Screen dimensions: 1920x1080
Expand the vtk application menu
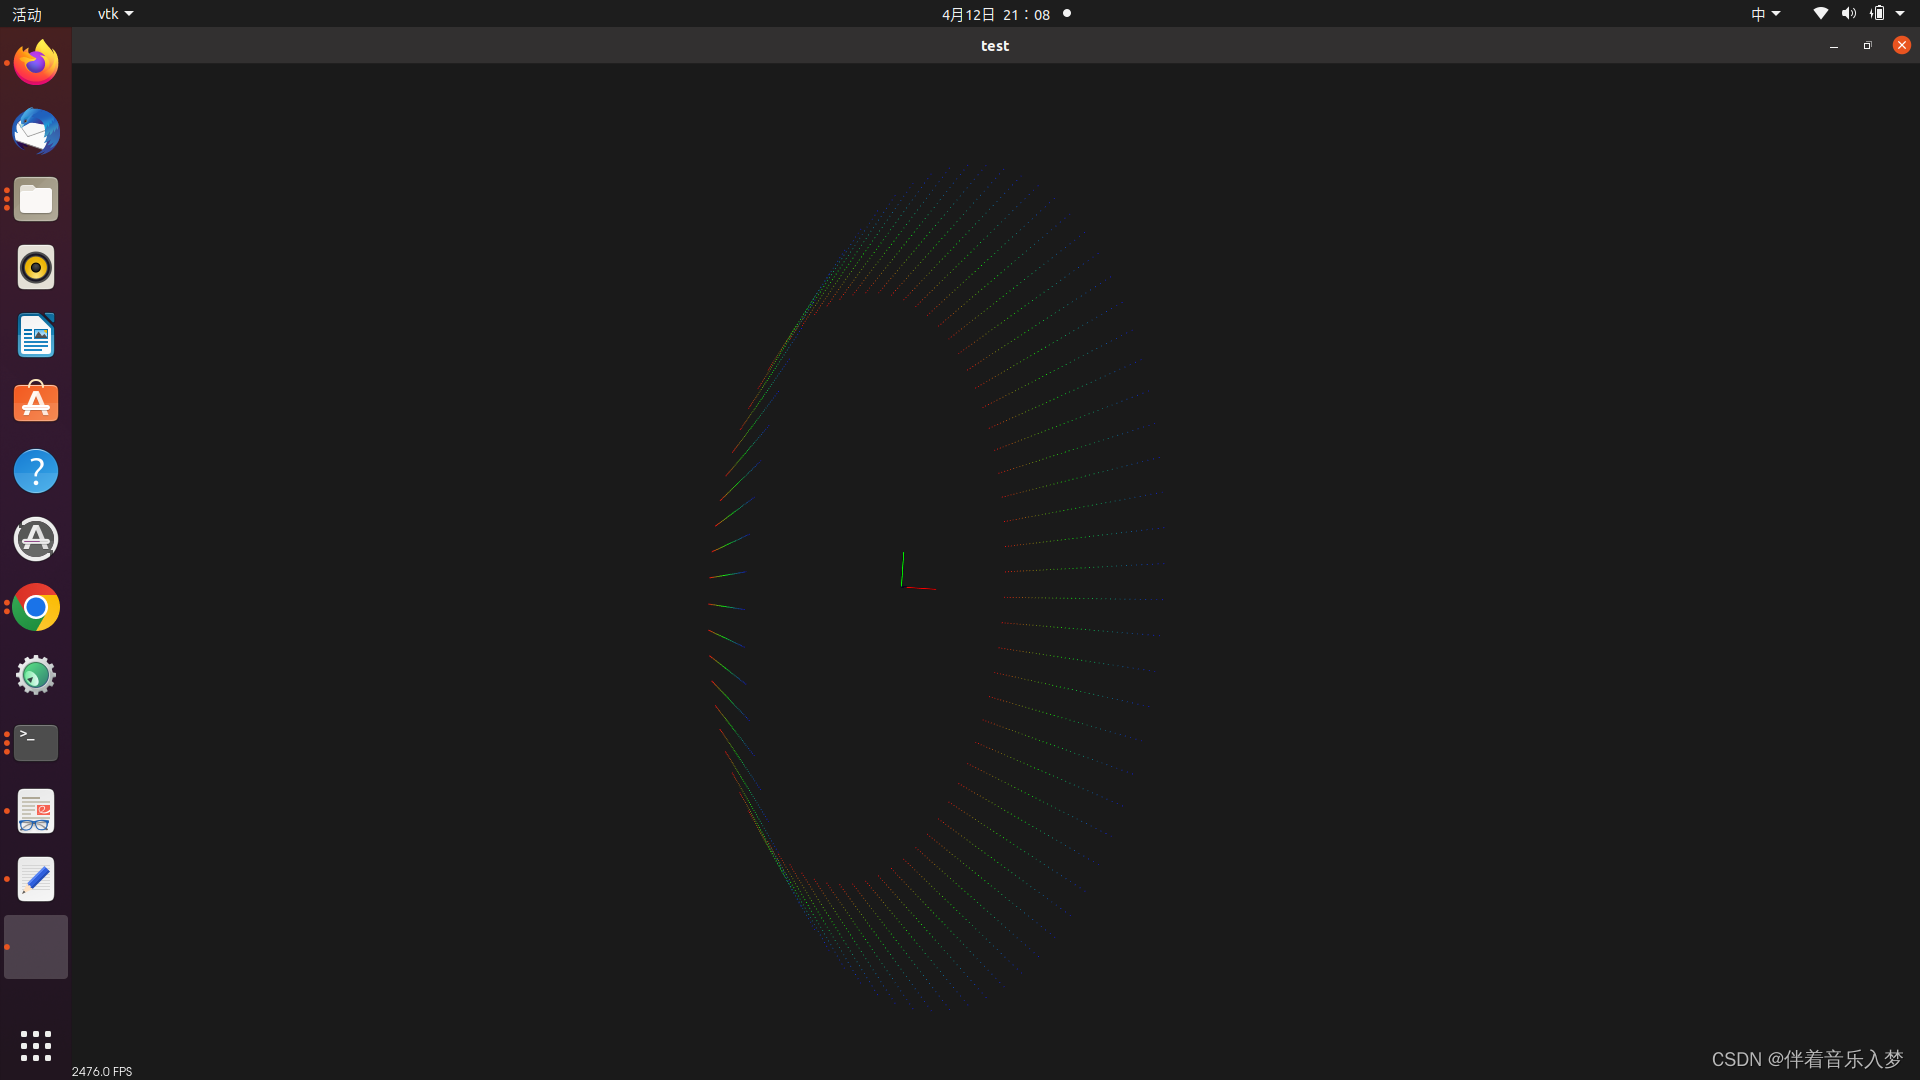click(x=115, y=14)
